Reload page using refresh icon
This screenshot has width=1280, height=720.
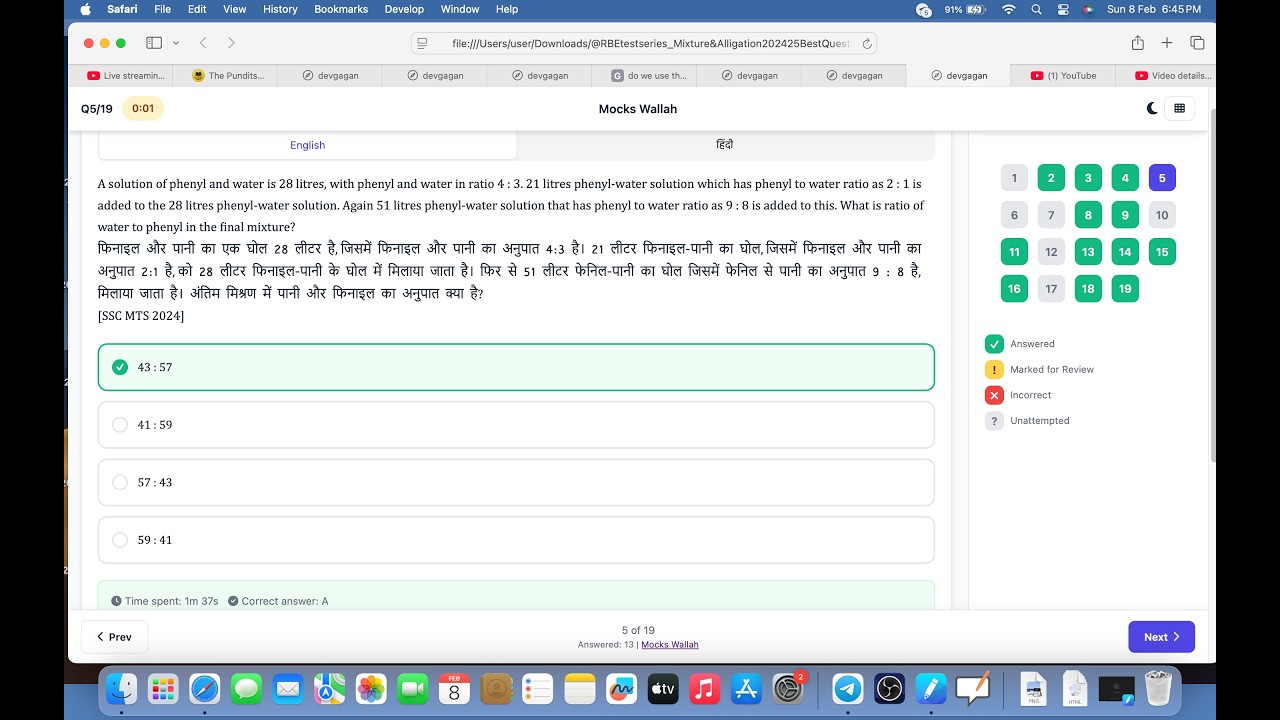click(x=867, y=43)
